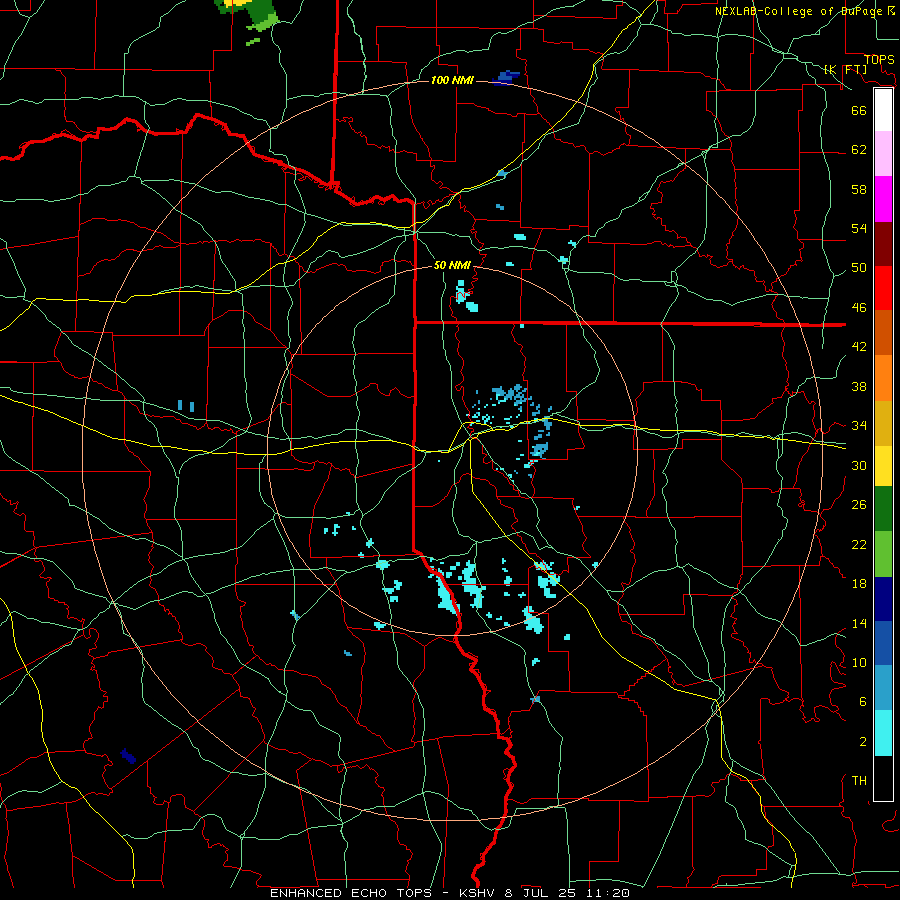
Task: Click the TH threshold legend label
Action: [859, 781]
